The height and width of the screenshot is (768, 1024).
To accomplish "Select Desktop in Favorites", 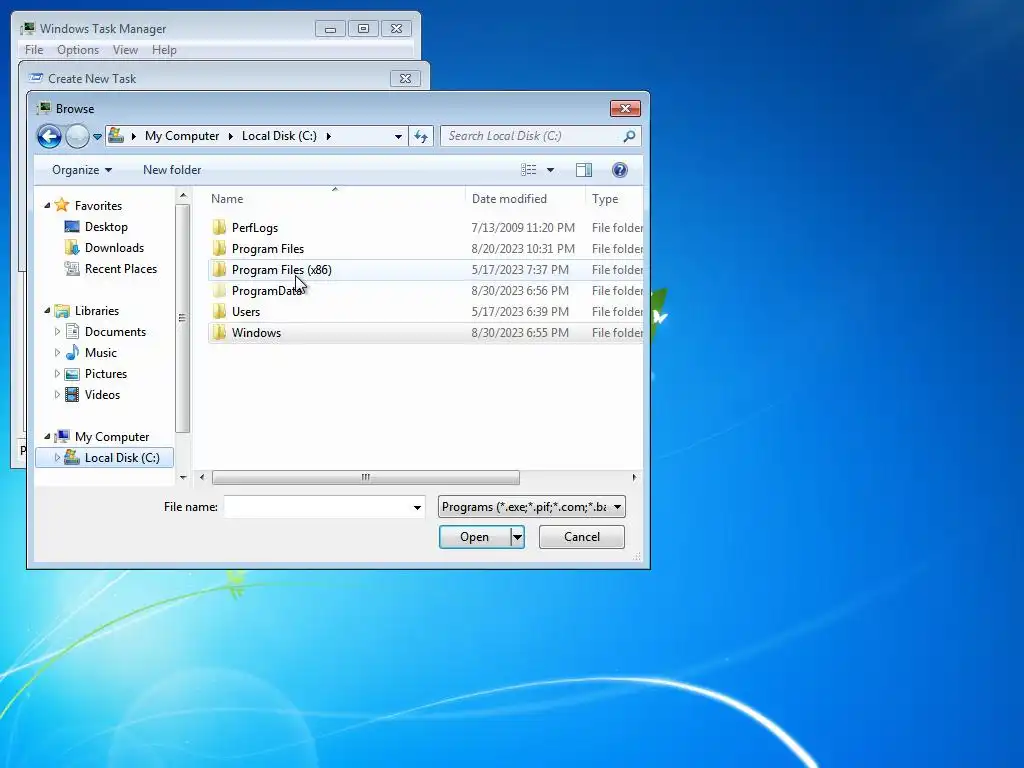I will click(106, 227).
